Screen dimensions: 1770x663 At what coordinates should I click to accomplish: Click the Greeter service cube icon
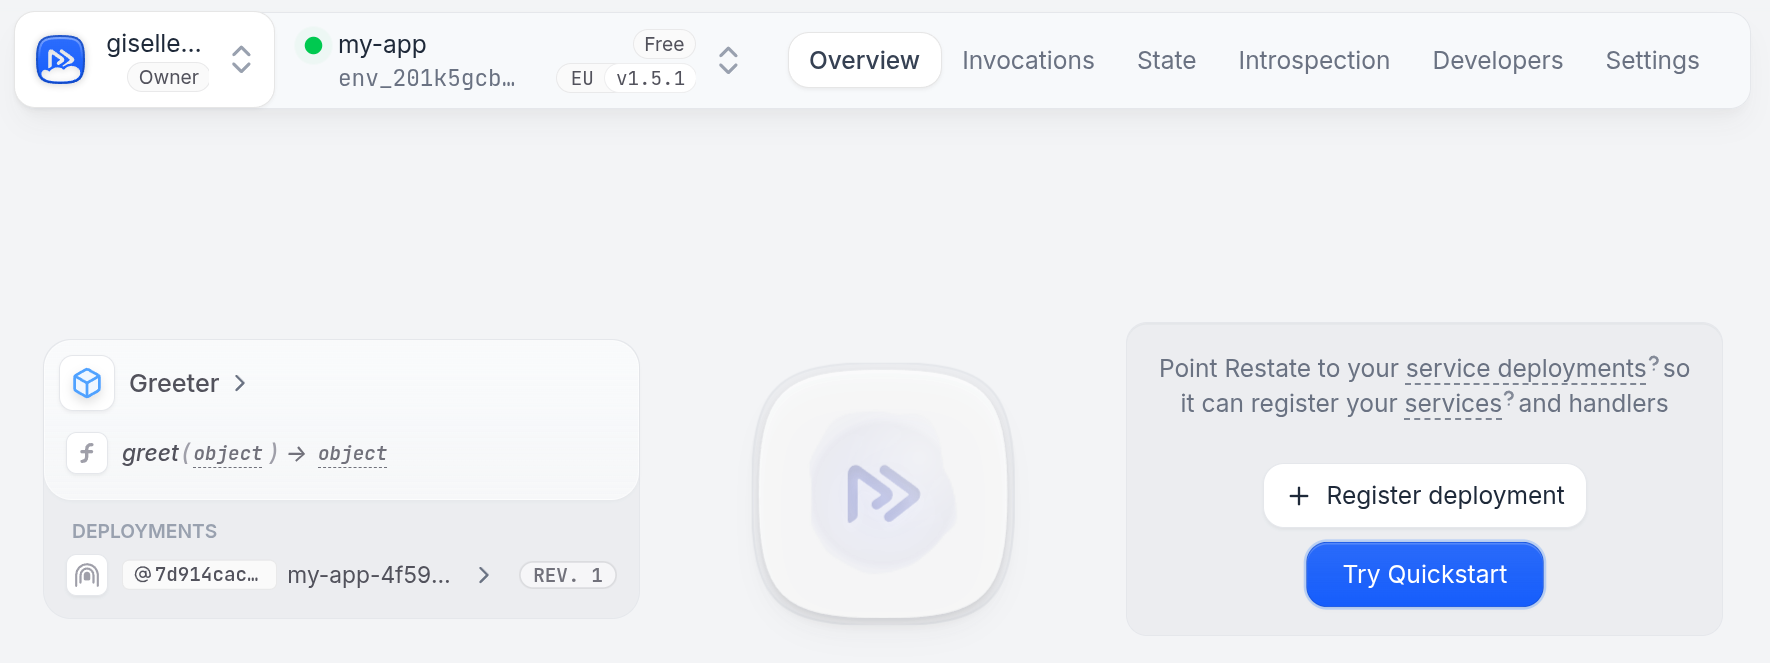click(x=87, y=383)
